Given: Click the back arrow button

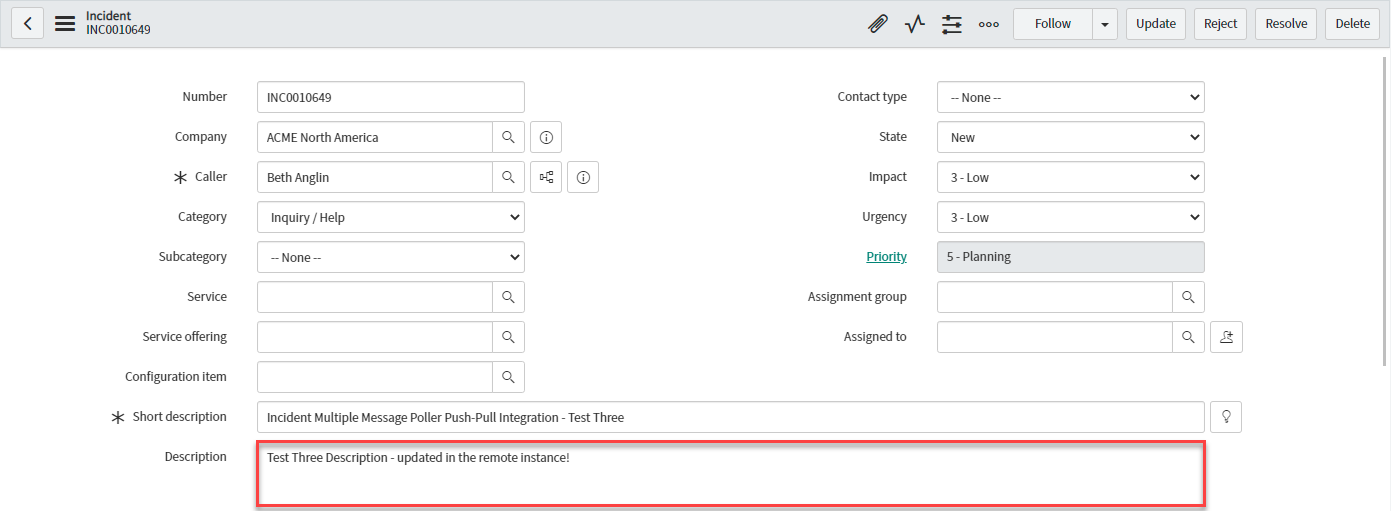Looking at the screenshot, I should [x=27, y=24].
